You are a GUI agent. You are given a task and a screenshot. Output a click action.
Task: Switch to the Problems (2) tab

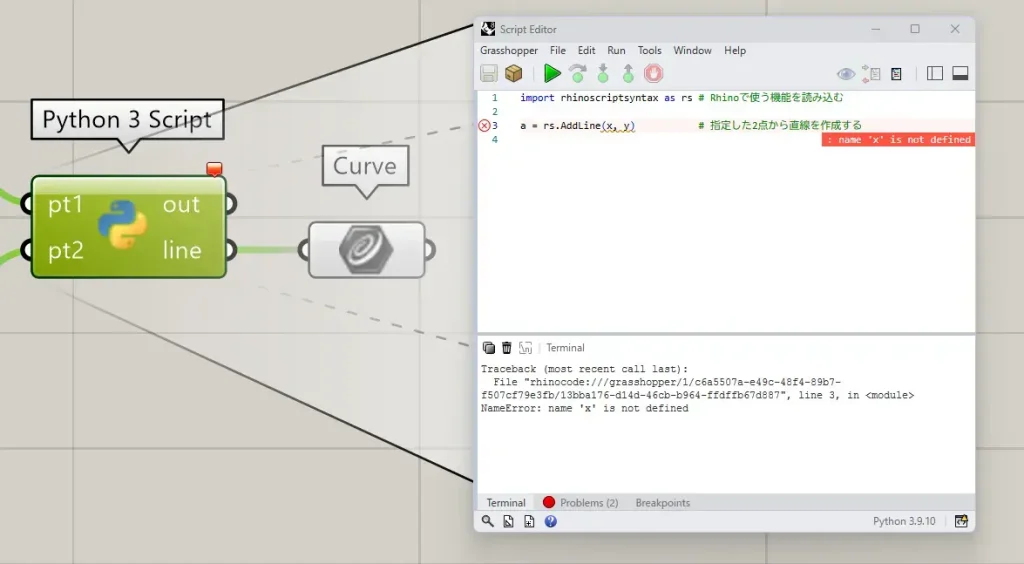coord(581,503)
